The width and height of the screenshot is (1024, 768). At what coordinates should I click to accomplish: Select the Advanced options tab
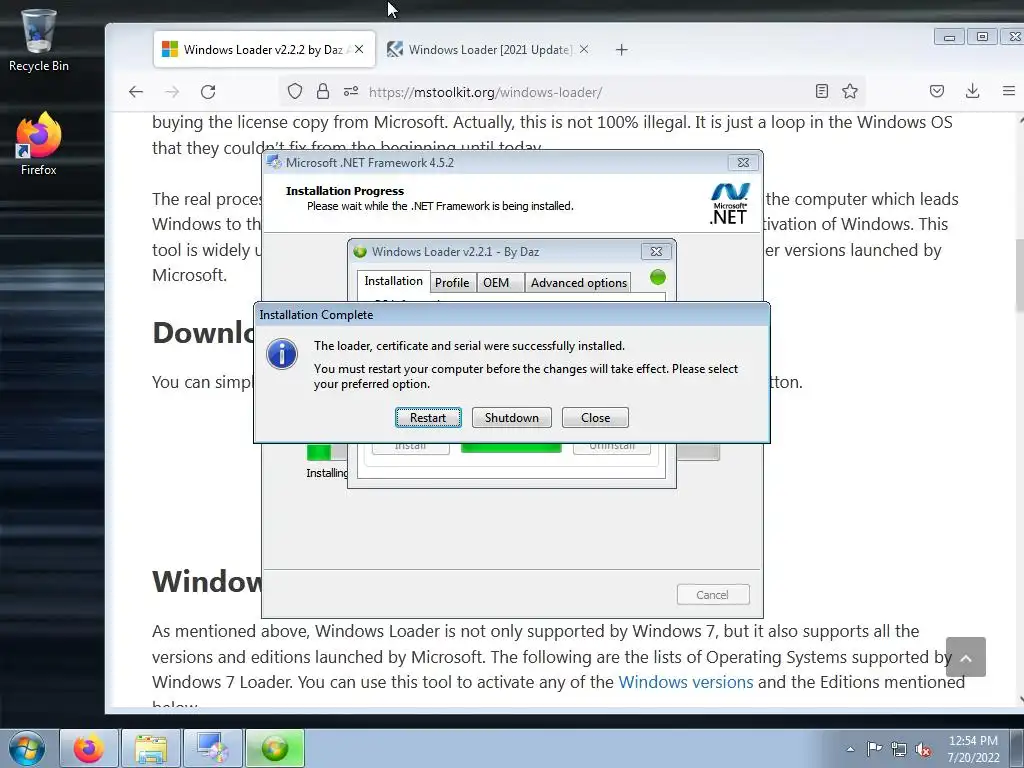point(579,282)
